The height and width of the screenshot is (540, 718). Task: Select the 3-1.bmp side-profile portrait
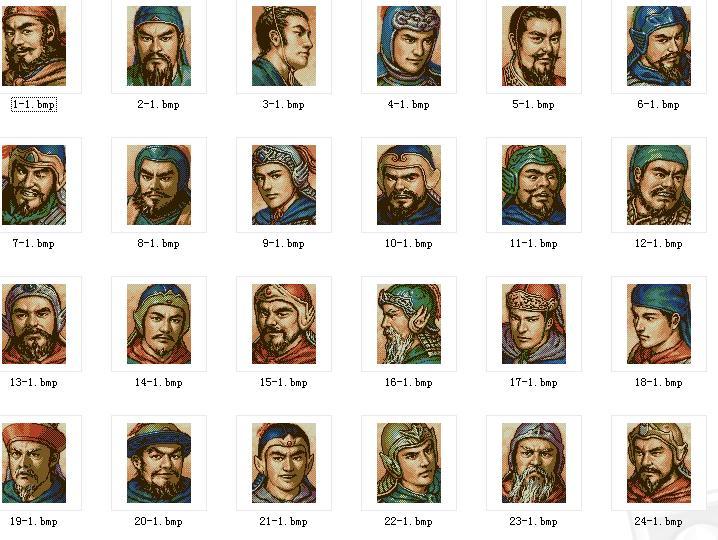tap(284, 46)
